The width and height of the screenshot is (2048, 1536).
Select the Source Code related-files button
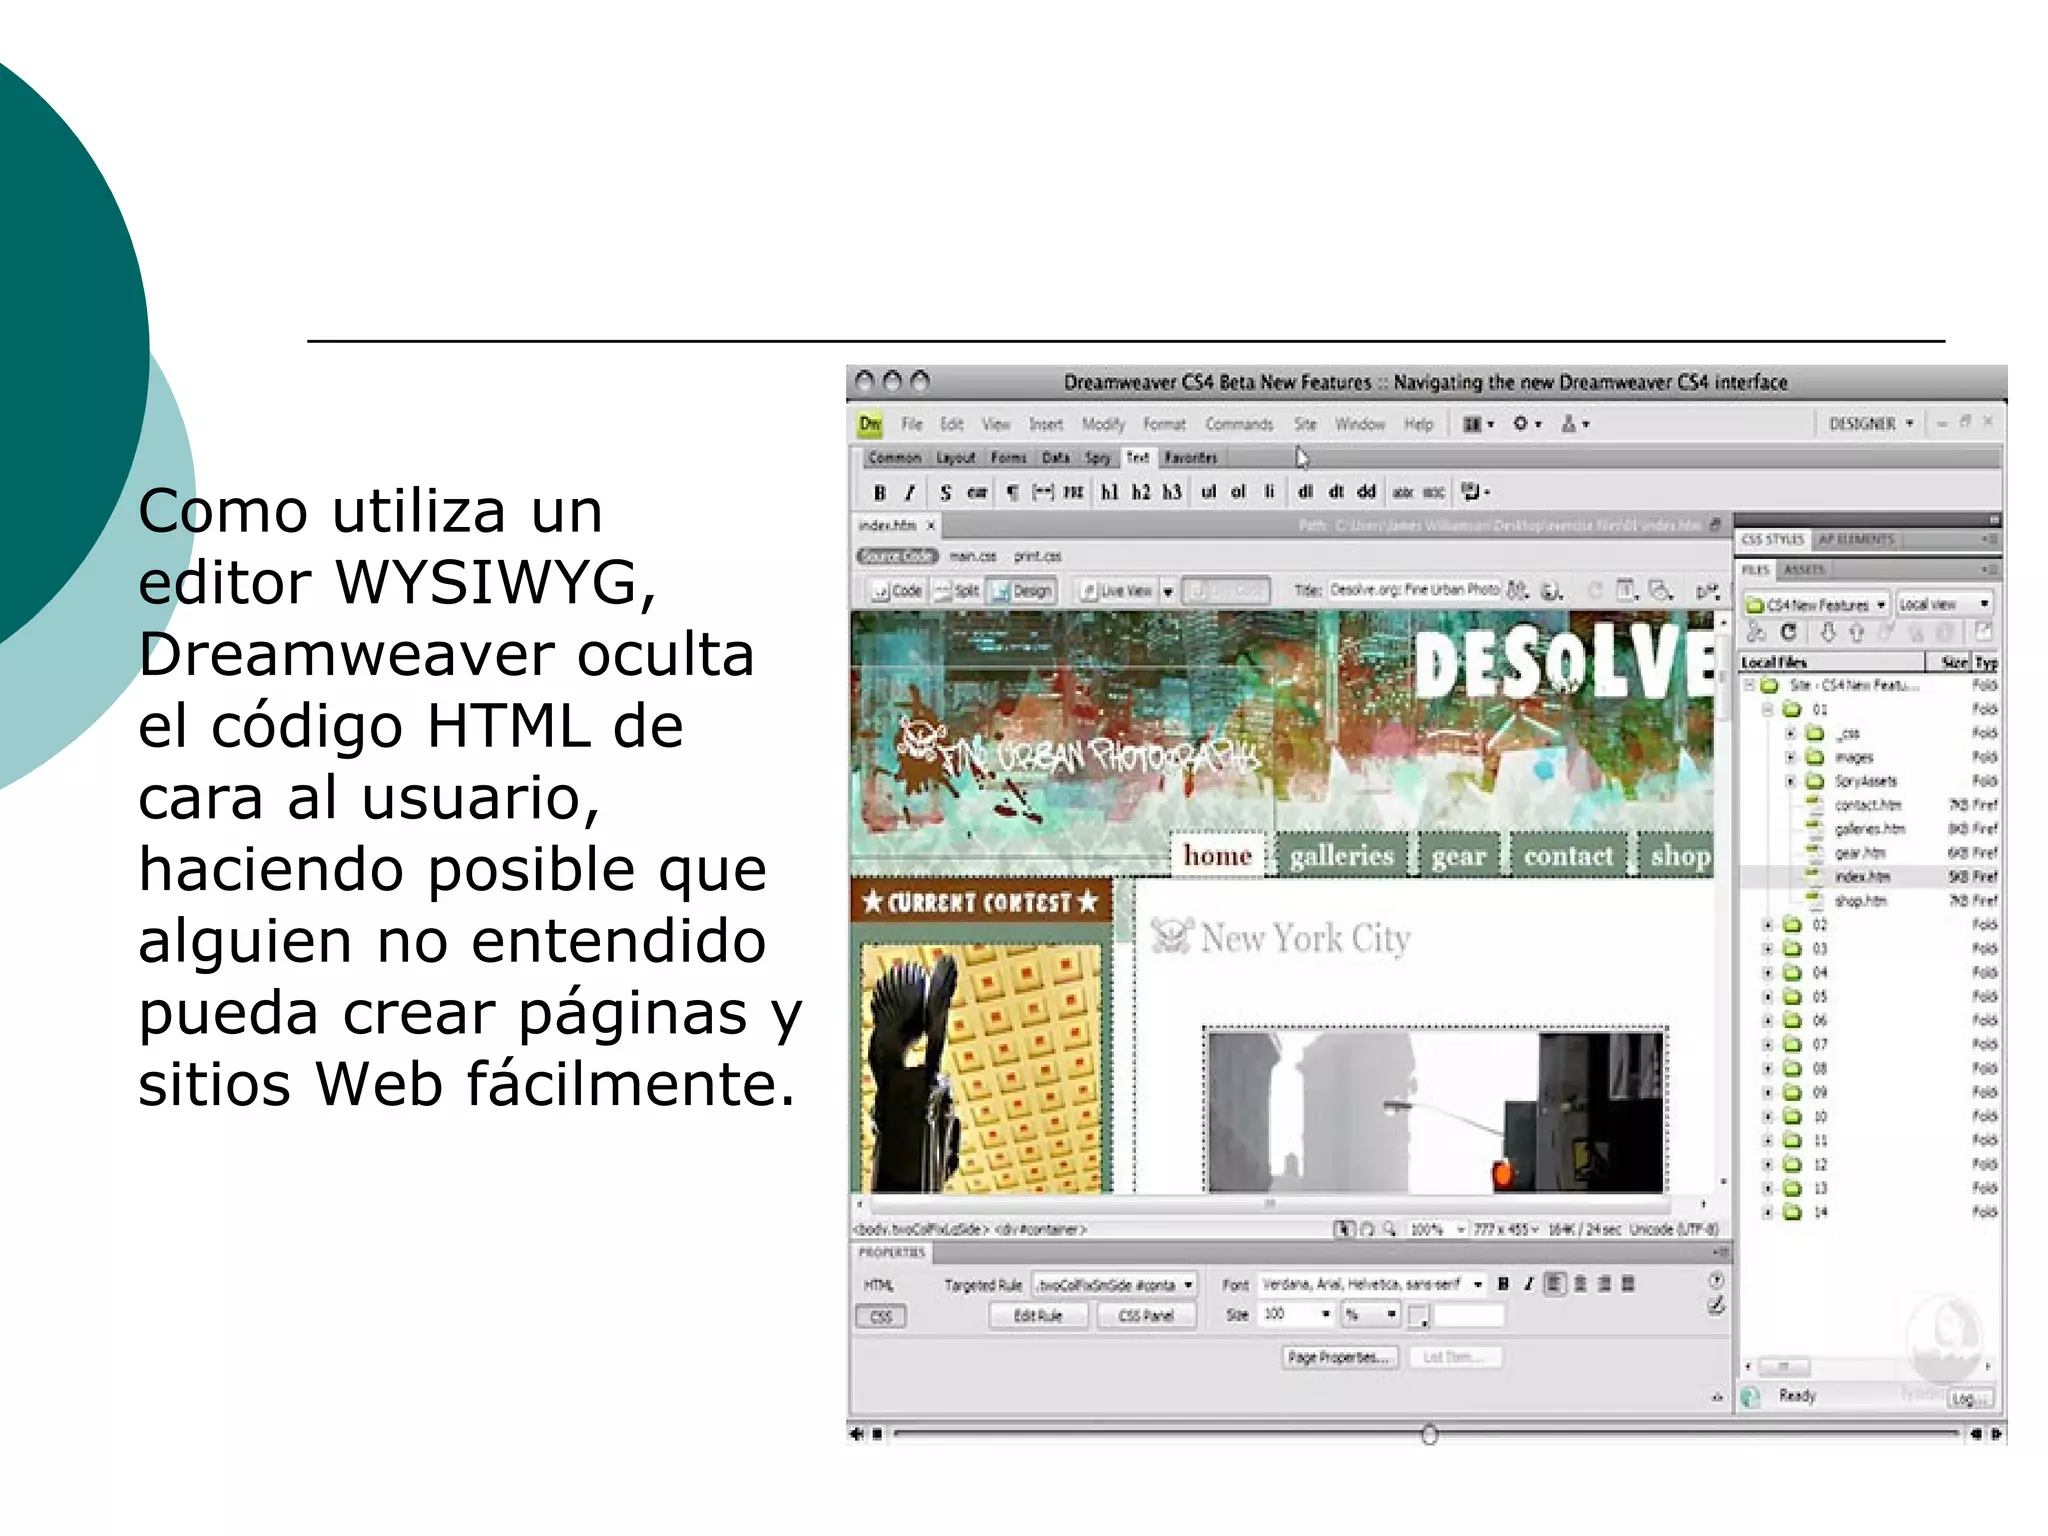pos(896,556)
